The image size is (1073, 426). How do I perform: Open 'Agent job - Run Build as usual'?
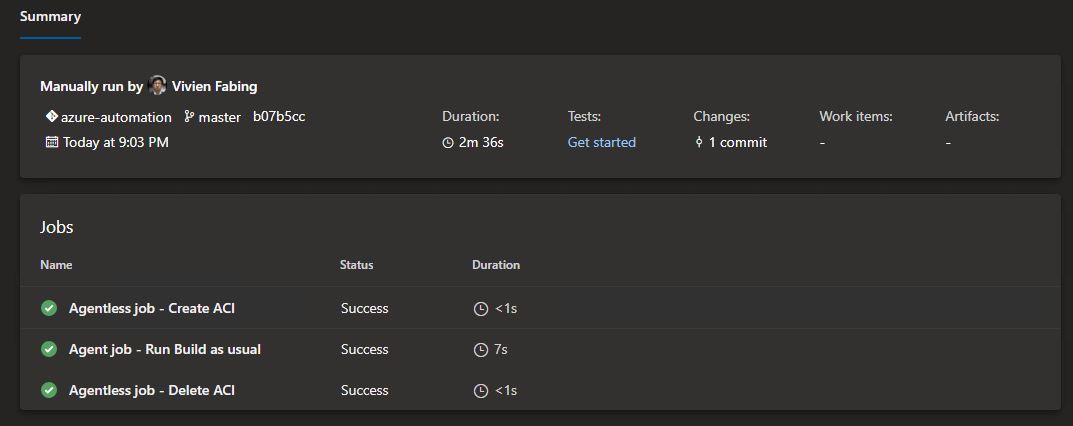165,349
